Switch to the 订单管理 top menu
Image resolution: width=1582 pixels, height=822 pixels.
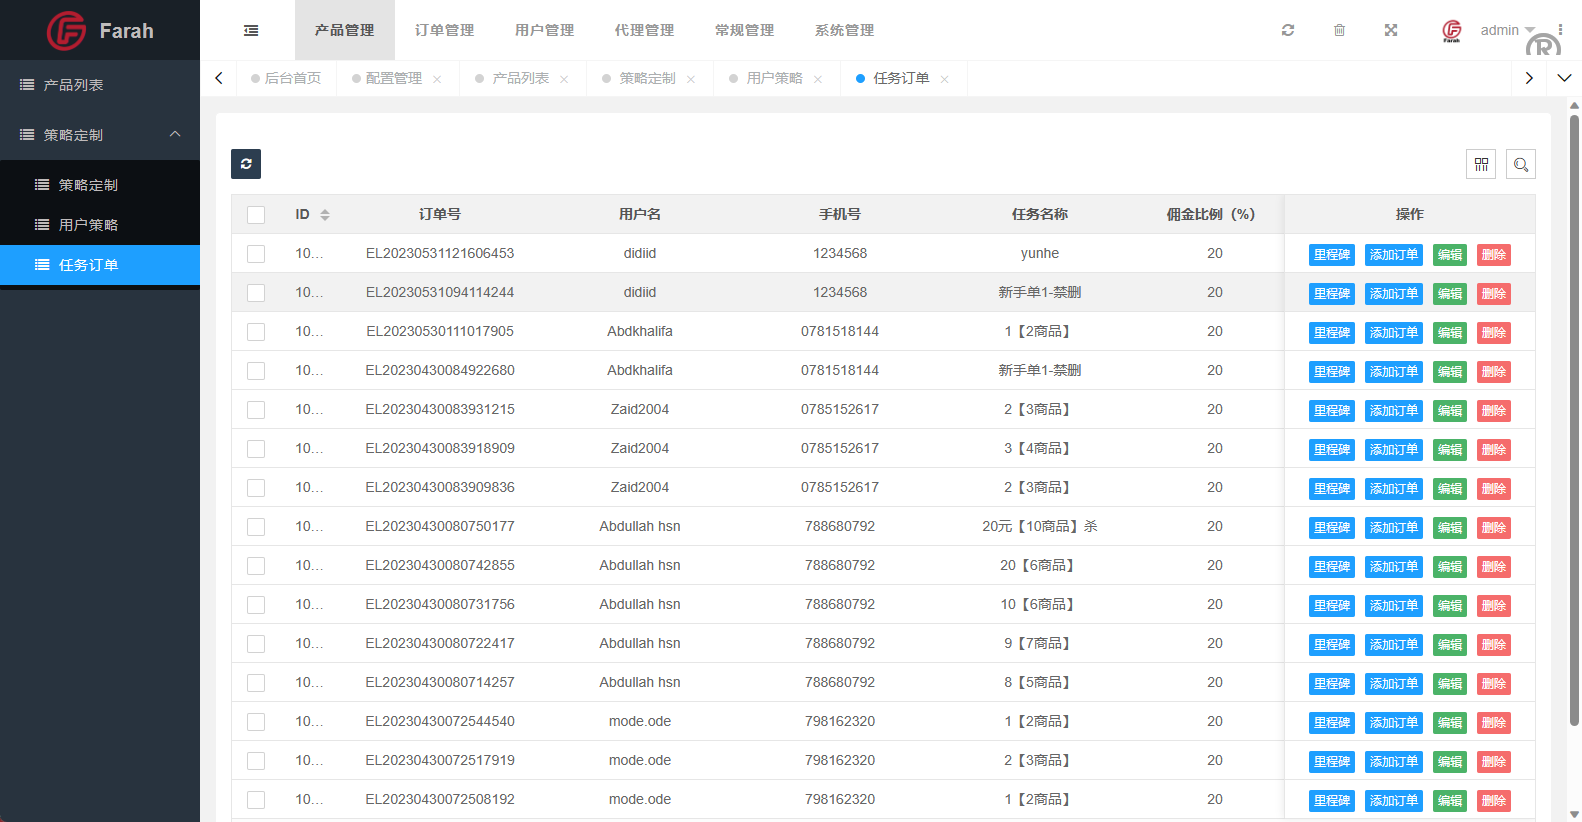444,30
